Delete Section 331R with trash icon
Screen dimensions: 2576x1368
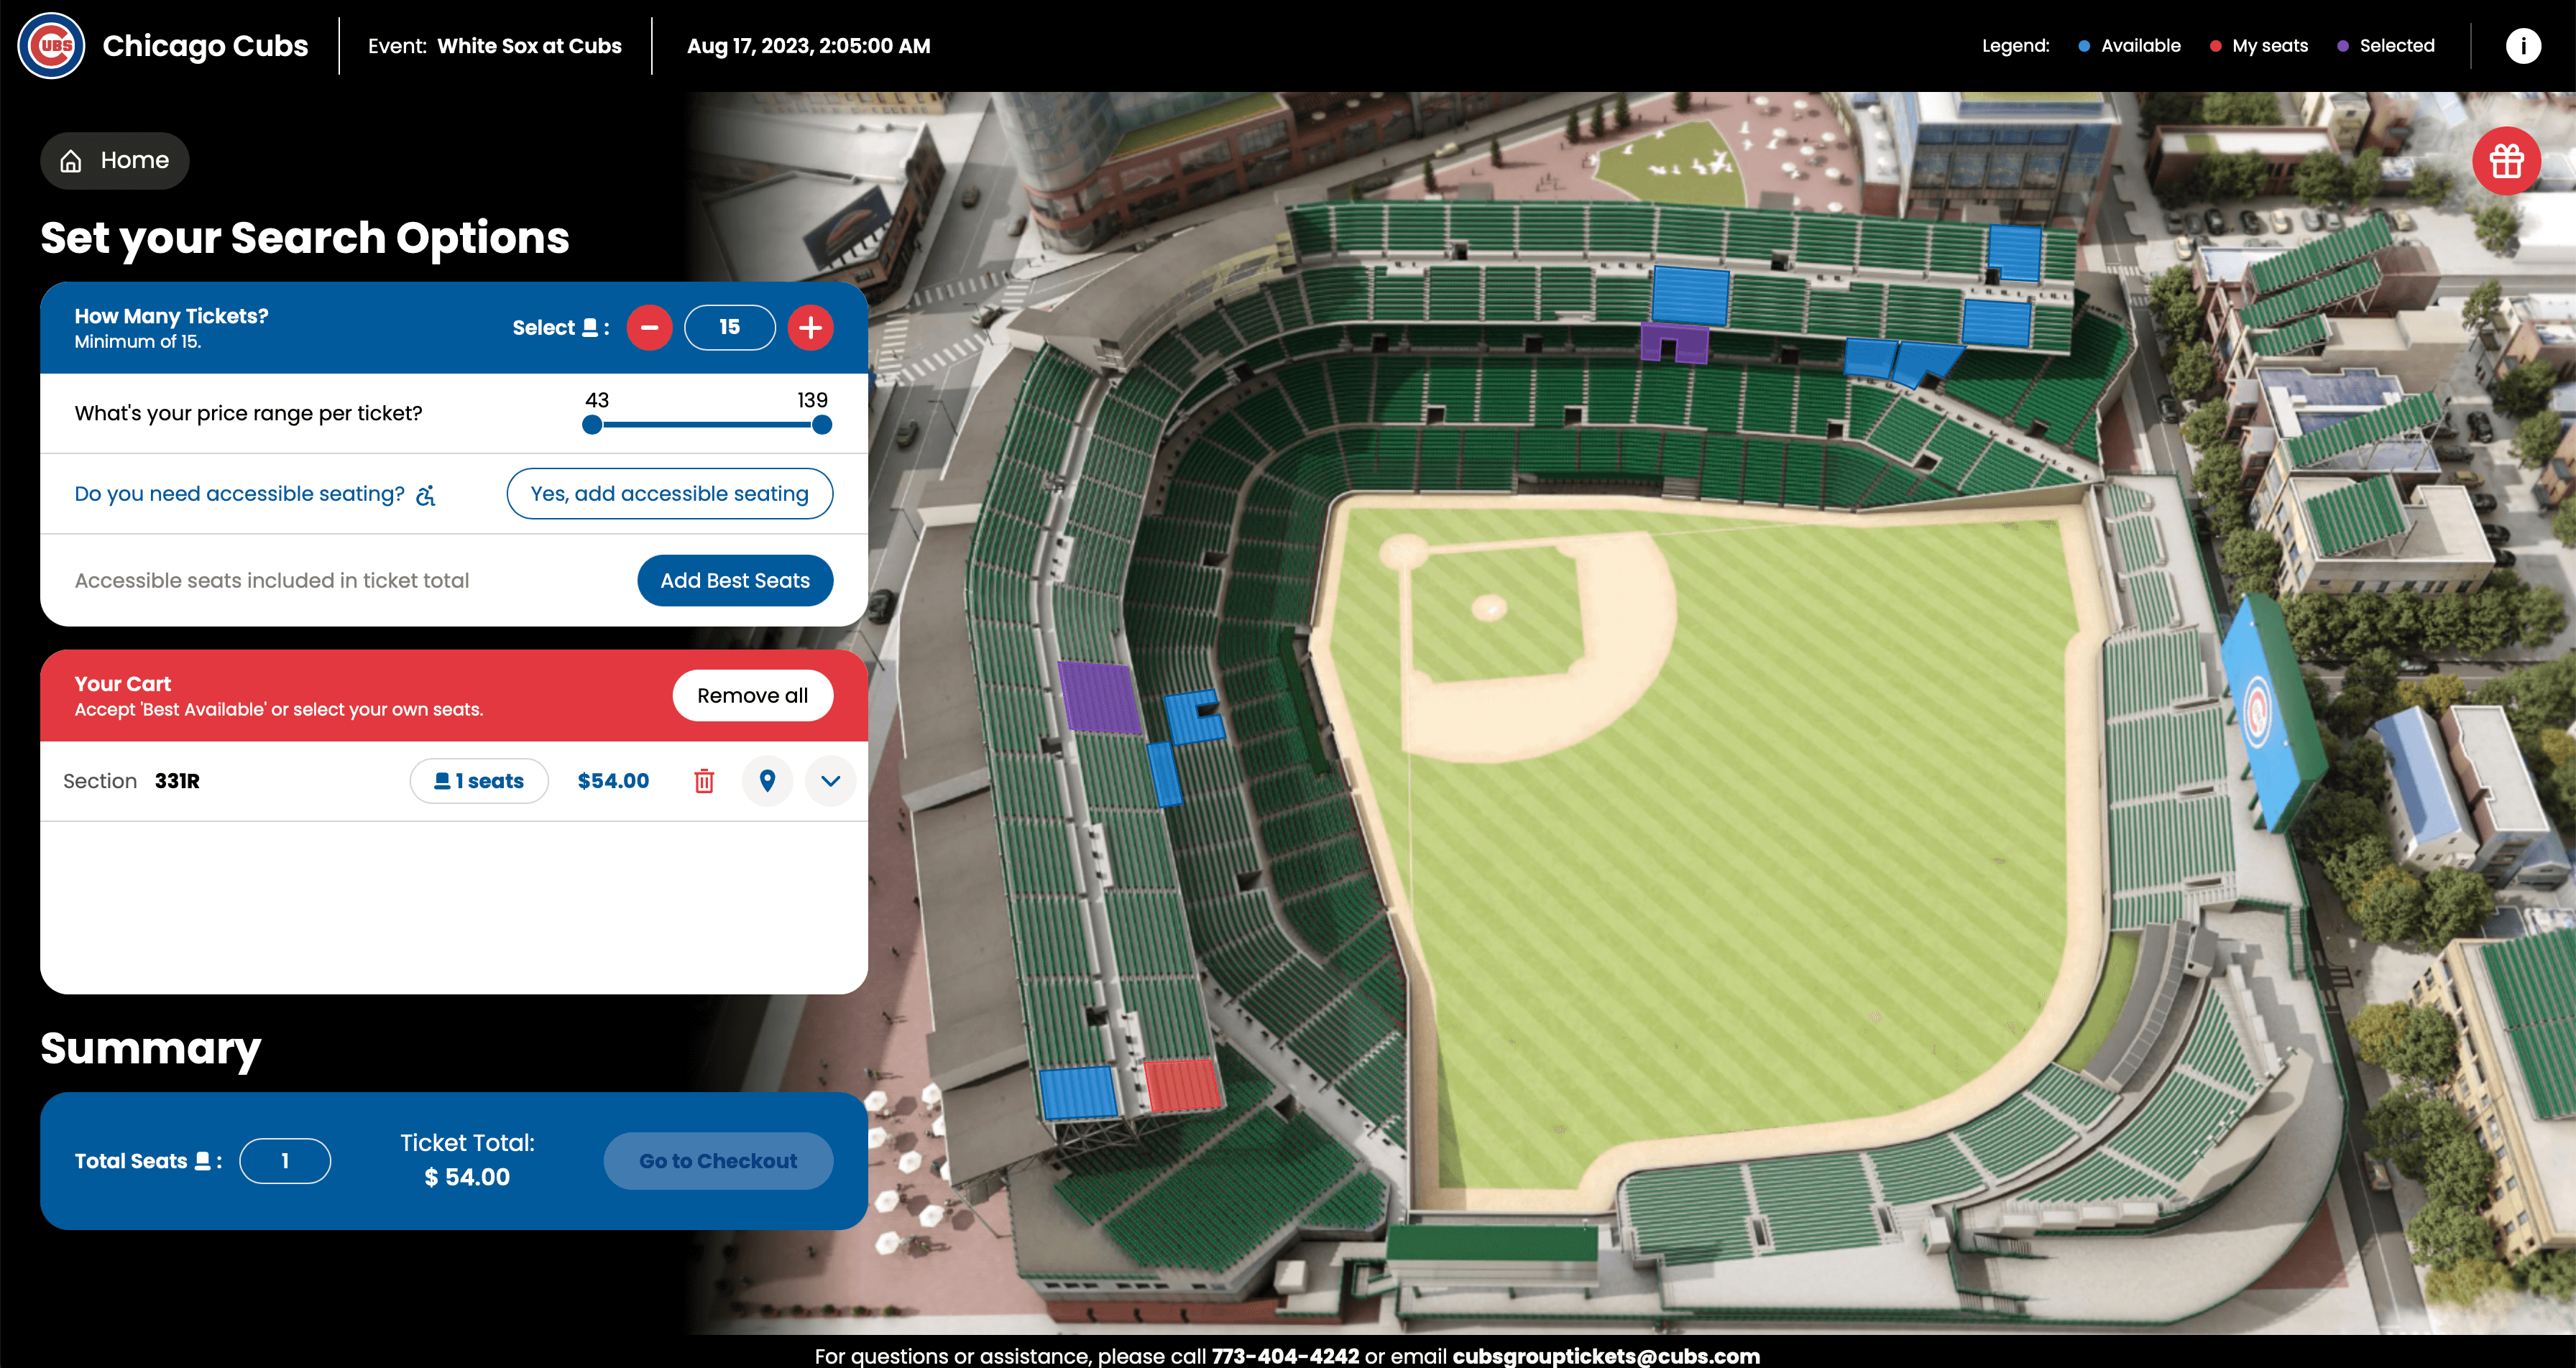pyautogui.click(x=704, y=781)
